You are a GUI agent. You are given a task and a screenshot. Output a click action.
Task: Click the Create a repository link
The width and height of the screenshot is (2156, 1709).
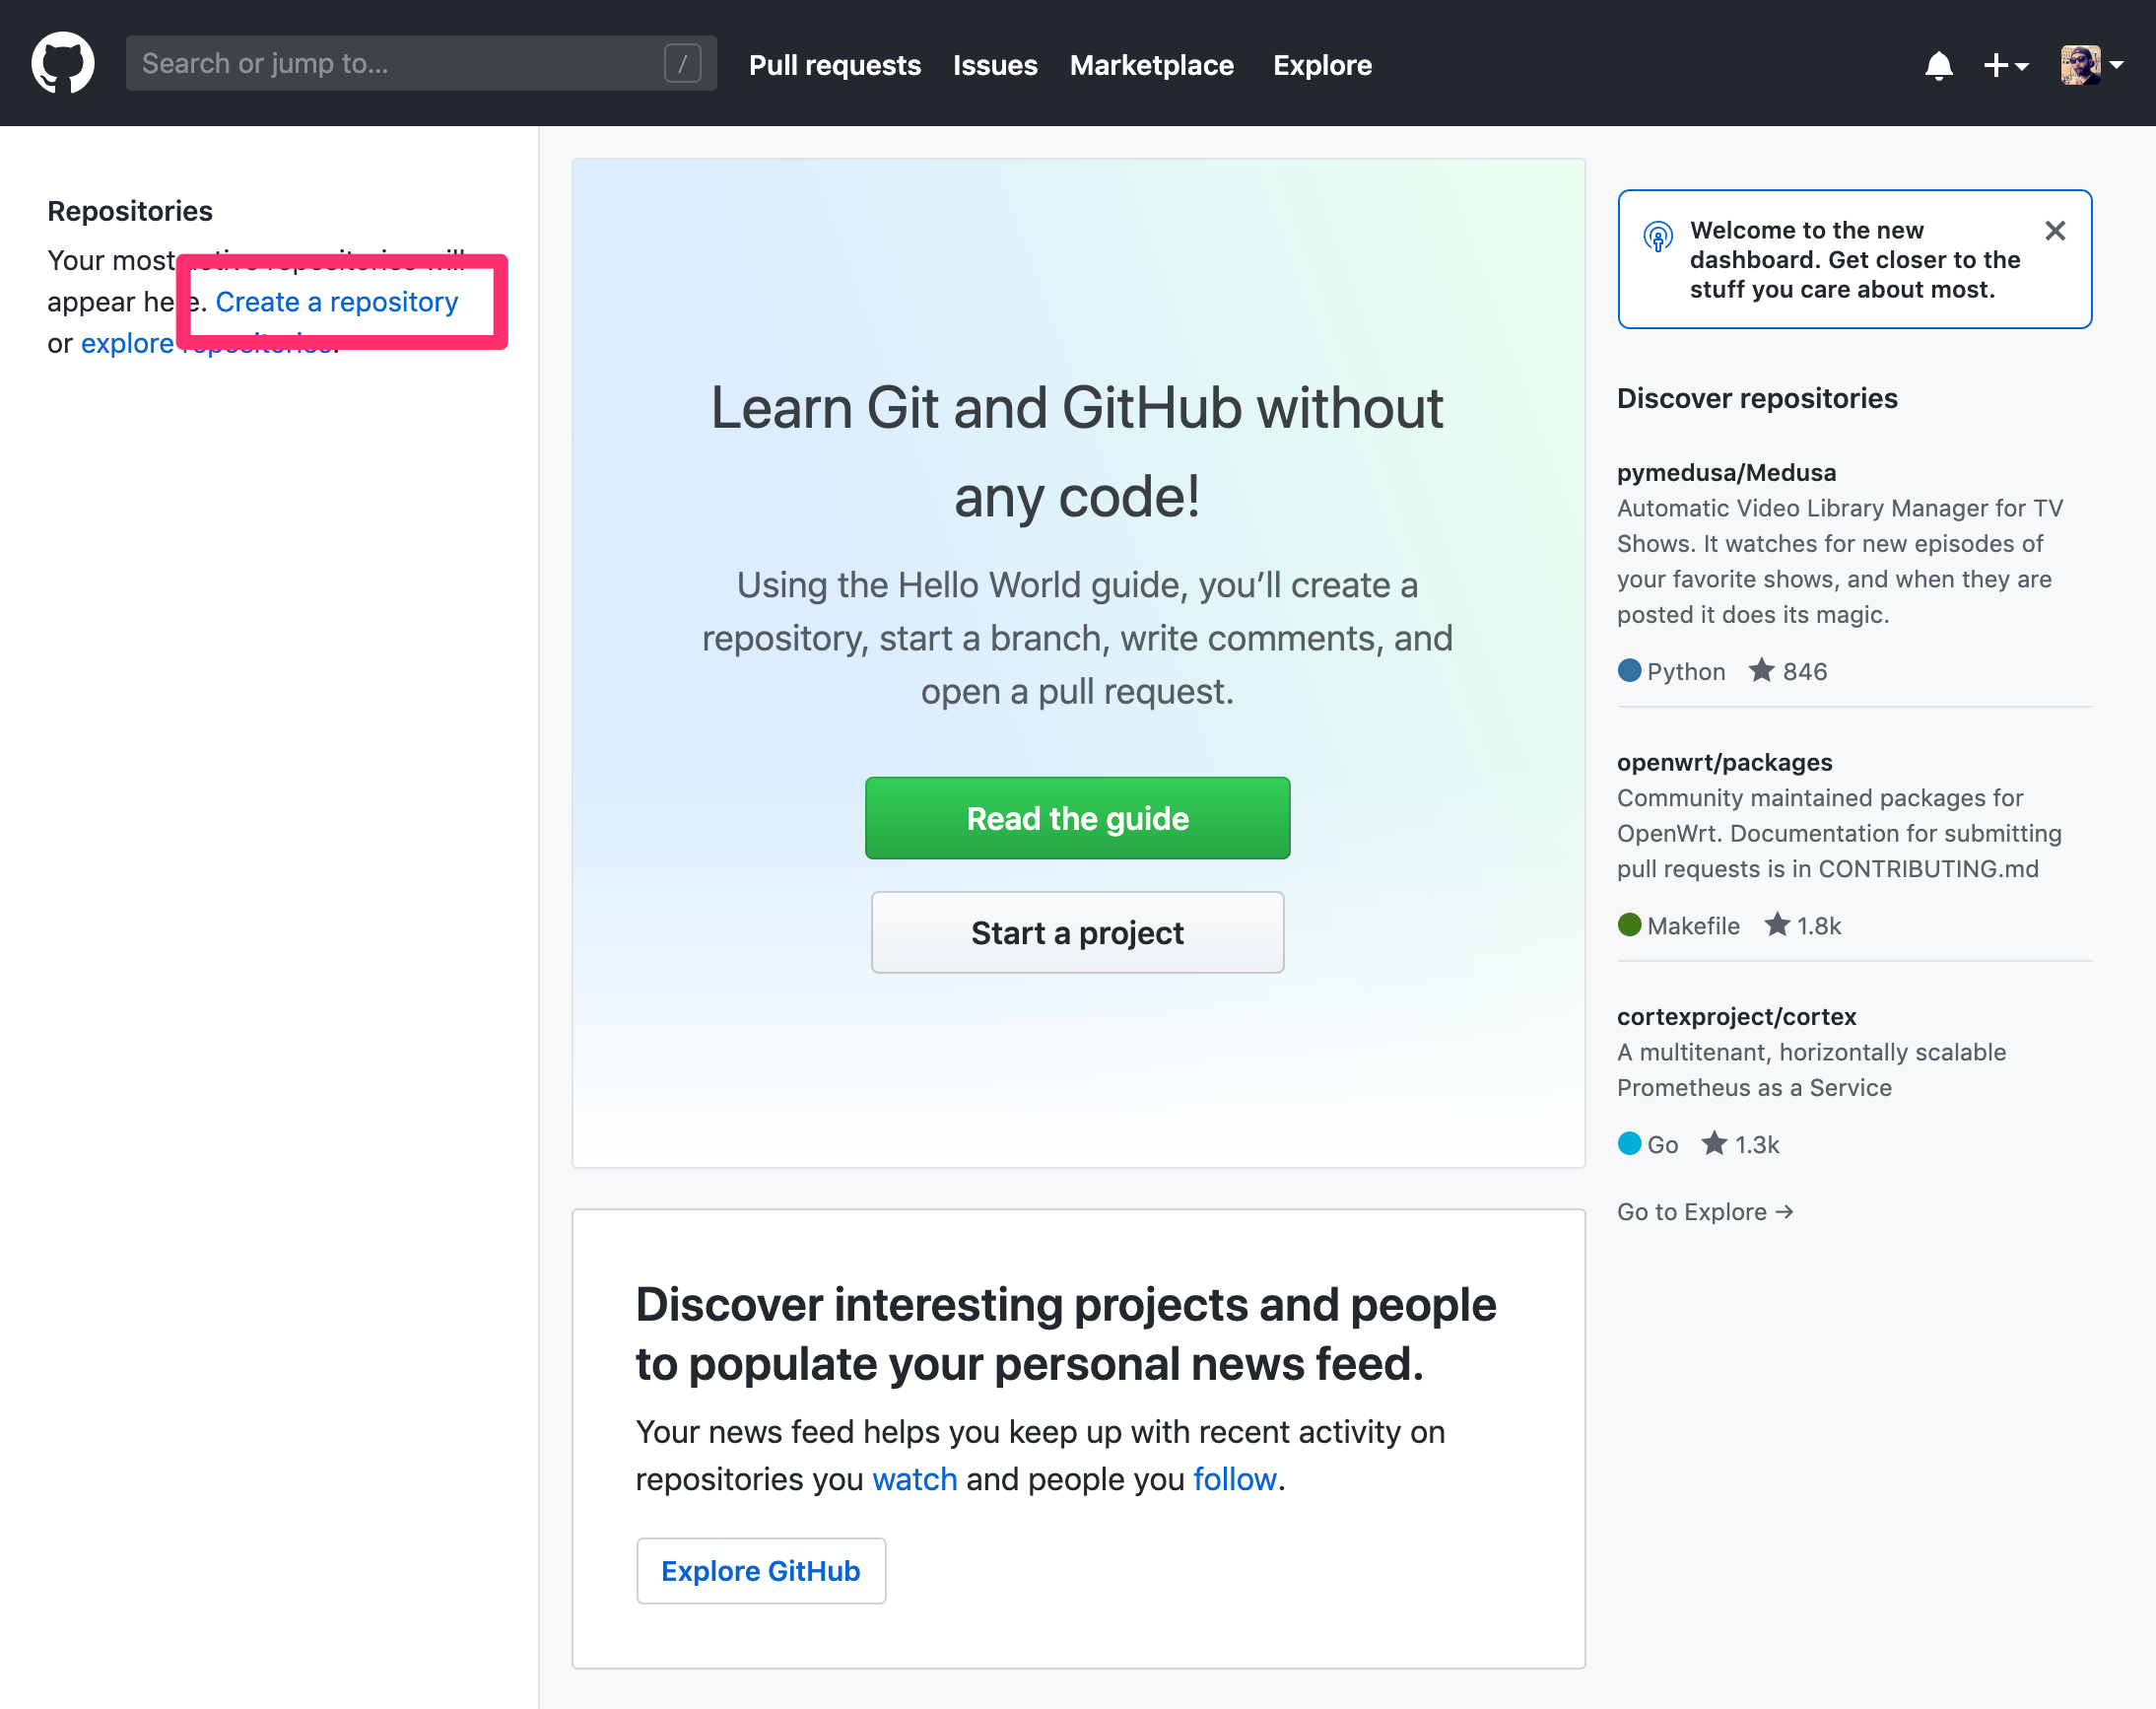336,301
